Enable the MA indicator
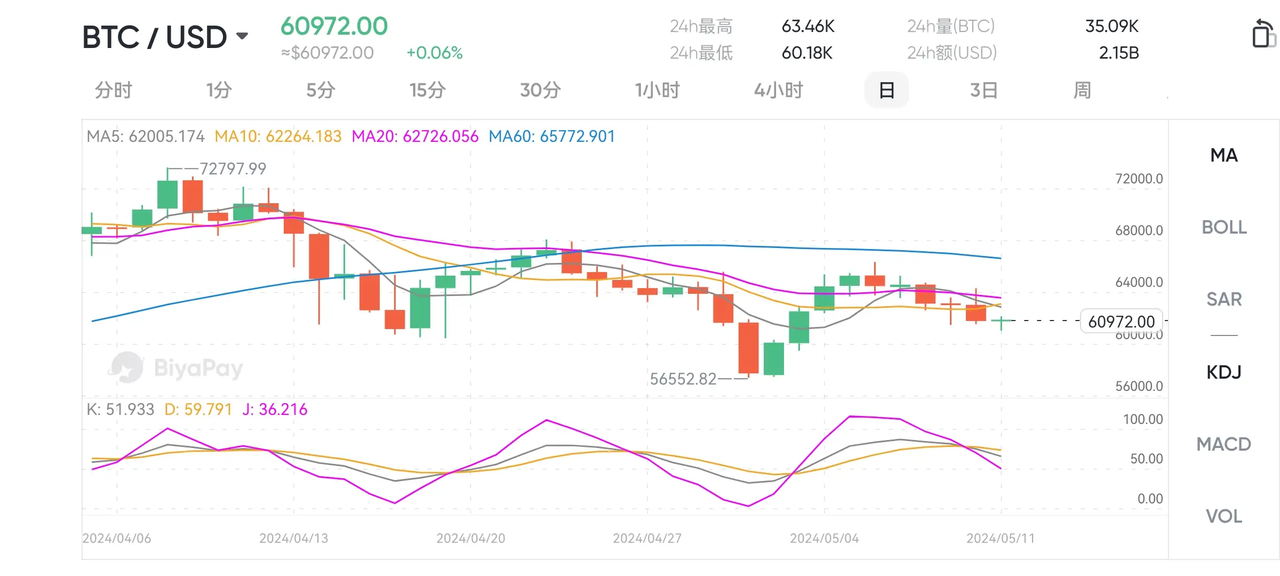 [x=1224, y=155]
